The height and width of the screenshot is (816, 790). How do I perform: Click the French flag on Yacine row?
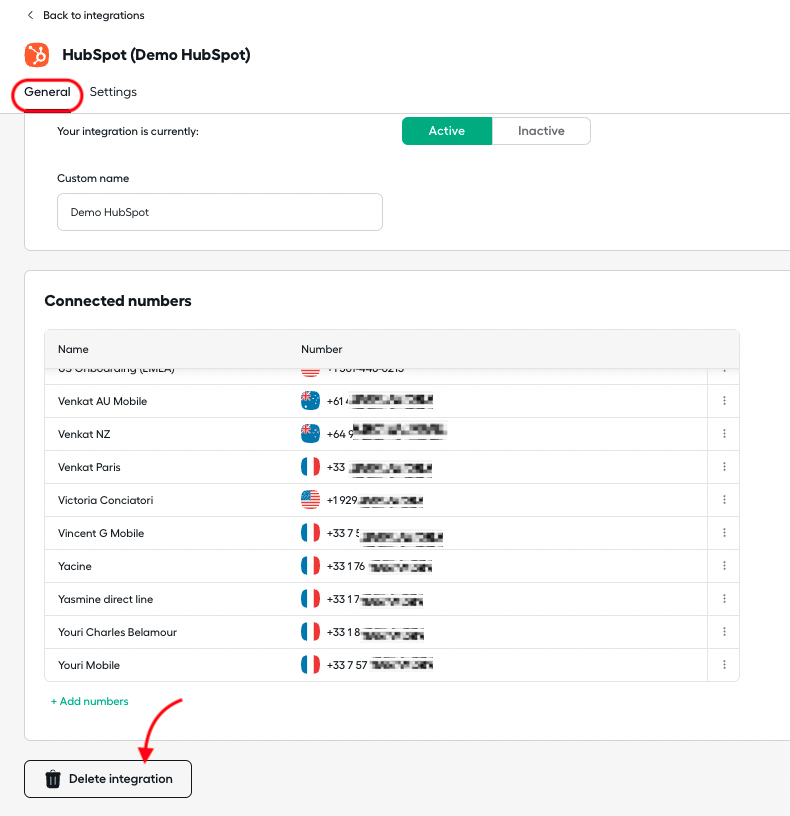(x=310, y=566)
